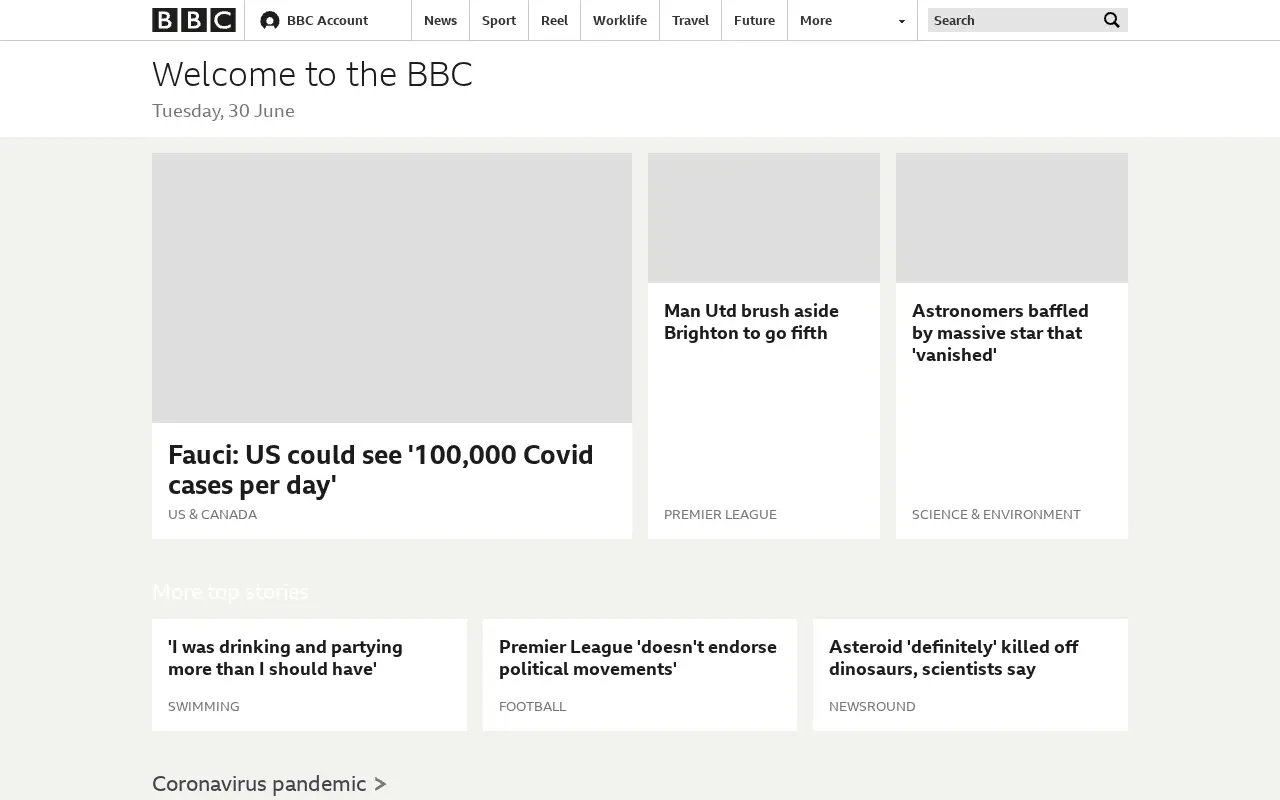1280x800 pixels.
Task: Open the Fauci 100,000 Covid cases headline
Action: 381,469
